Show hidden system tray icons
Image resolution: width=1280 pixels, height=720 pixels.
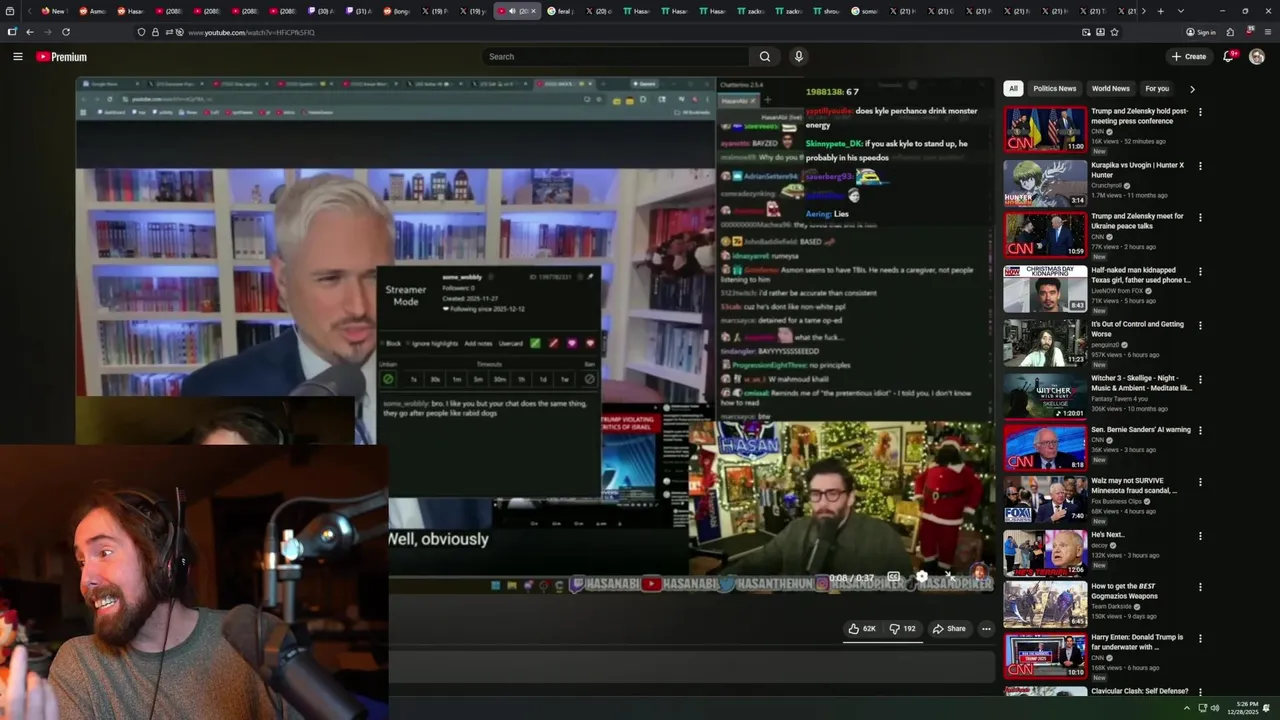1187,708
